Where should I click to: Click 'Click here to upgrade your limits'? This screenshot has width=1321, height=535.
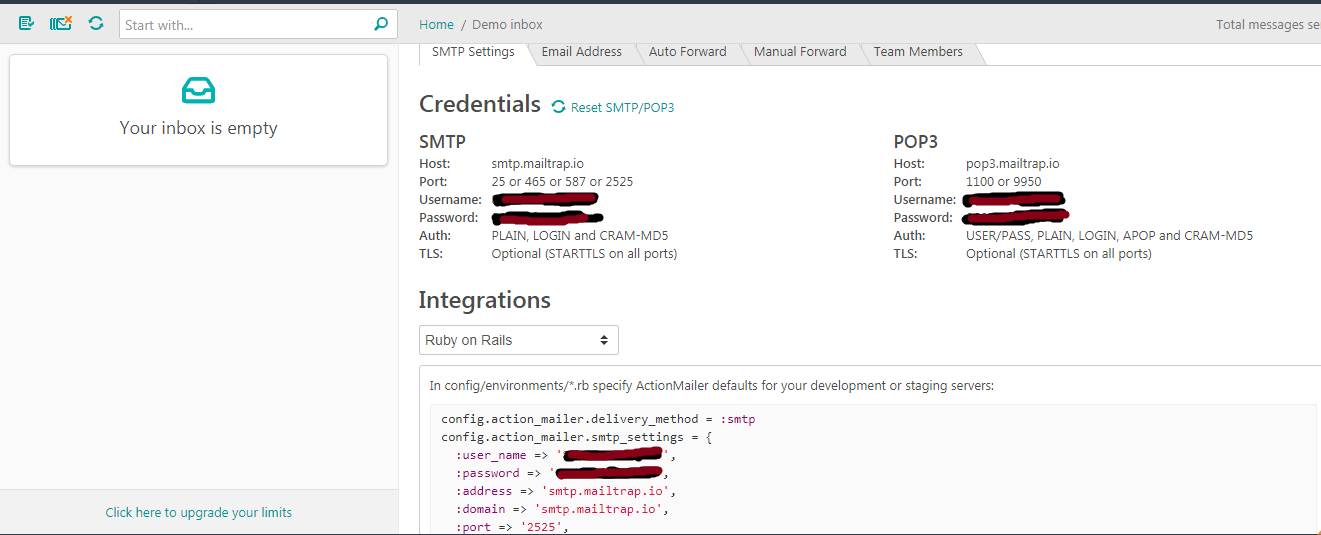point(199,512)
